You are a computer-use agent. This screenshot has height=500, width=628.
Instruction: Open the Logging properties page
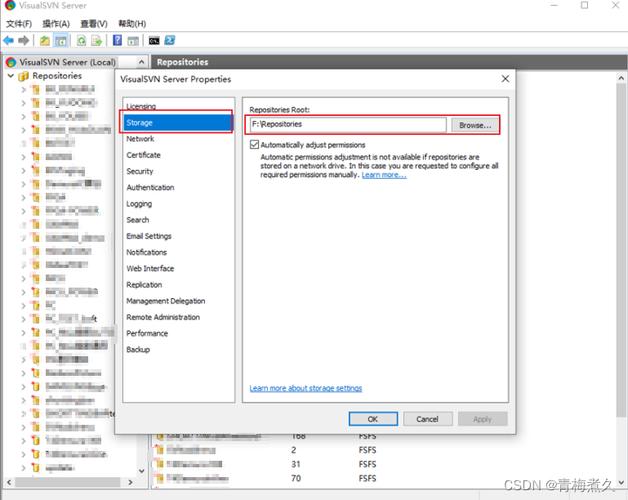(139, 204)
